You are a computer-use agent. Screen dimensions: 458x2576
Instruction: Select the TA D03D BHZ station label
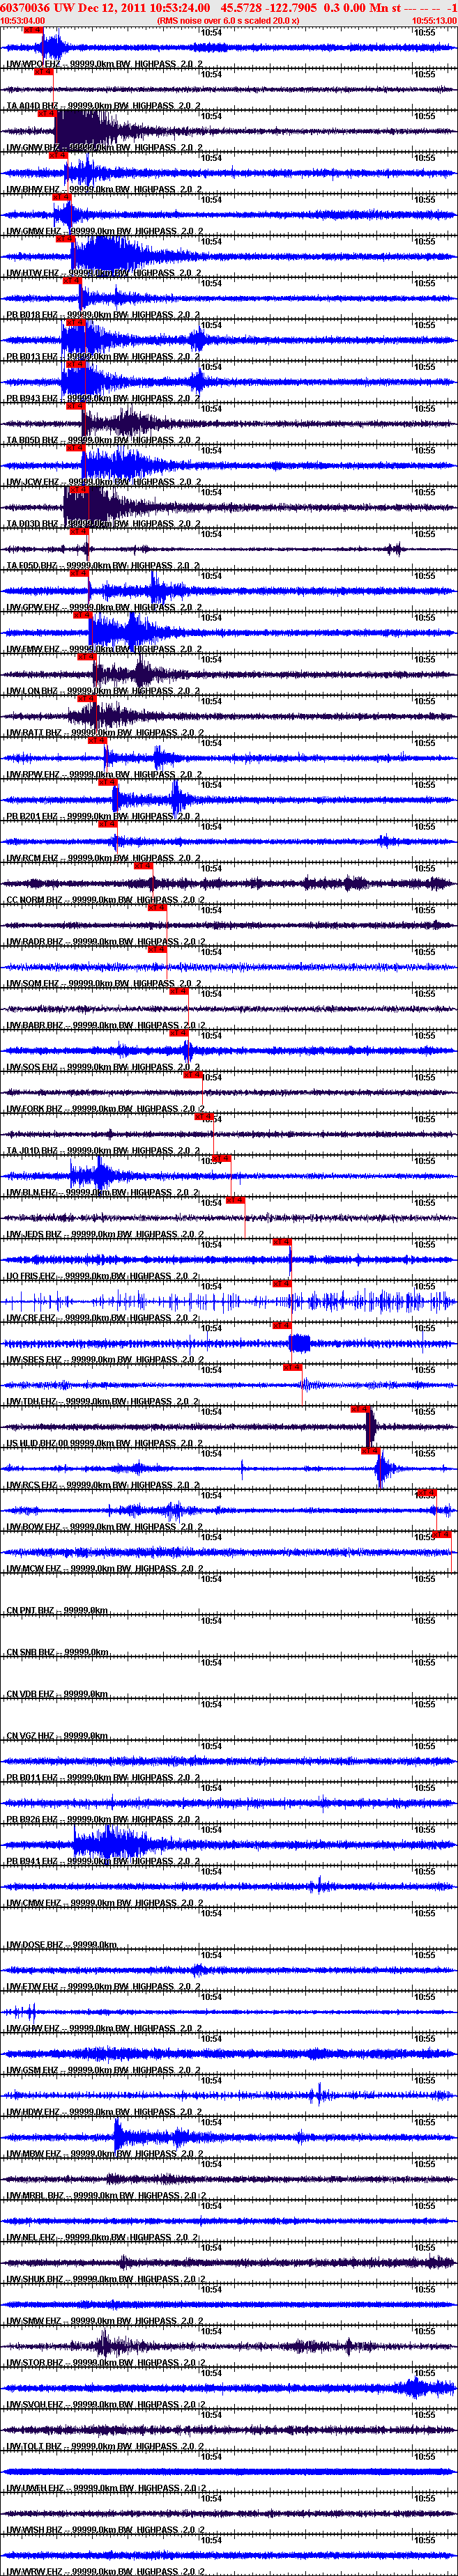point(104,524)
